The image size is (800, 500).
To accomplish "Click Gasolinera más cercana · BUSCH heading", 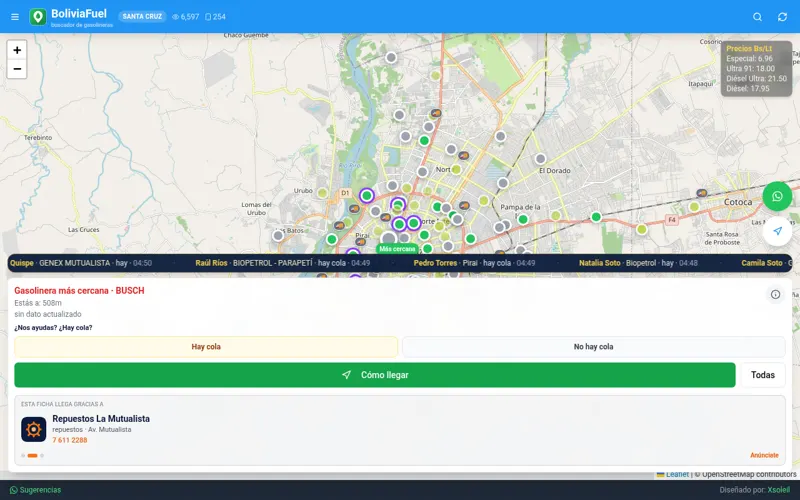I will click(79, 291).
